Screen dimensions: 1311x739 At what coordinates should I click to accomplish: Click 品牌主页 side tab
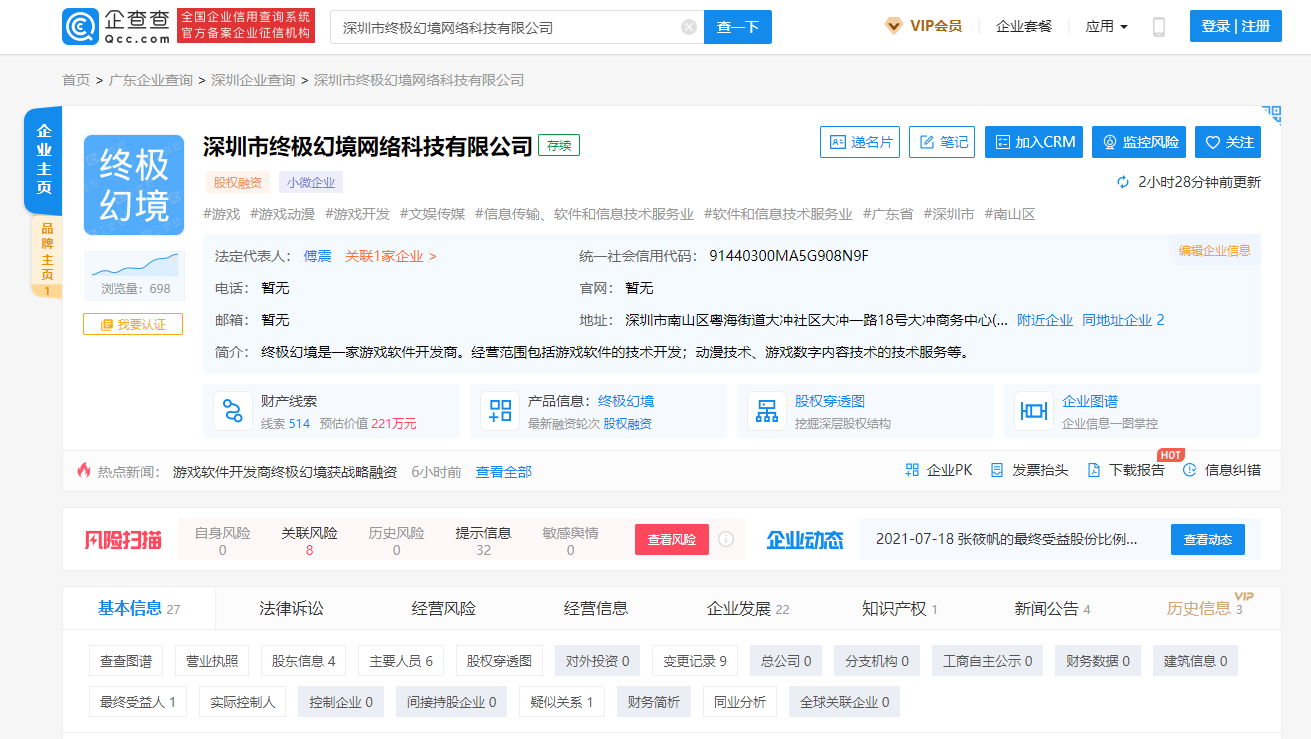(x=47, y=258)
